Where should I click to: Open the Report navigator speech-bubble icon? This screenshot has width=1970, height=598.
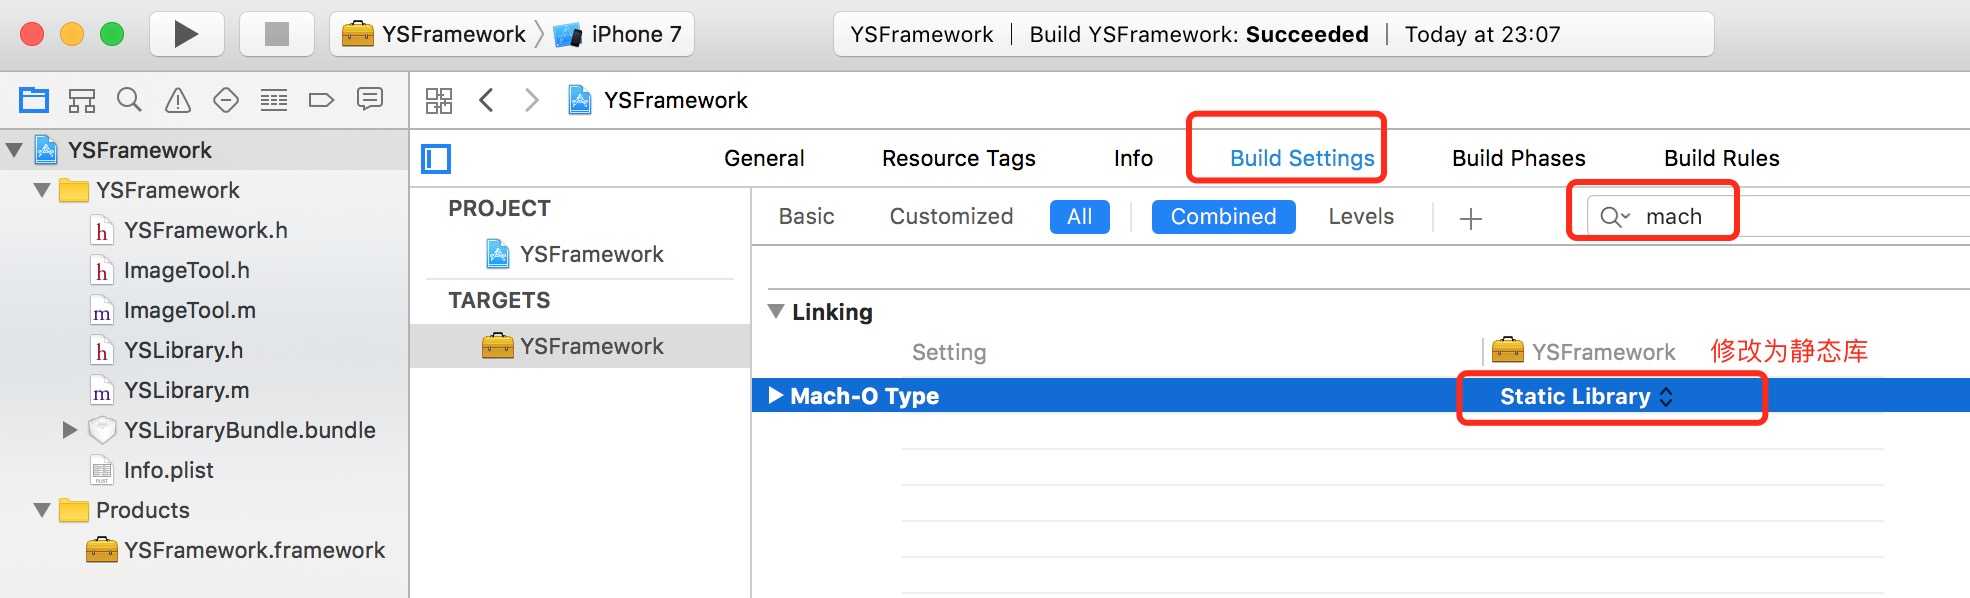(370, 99)
